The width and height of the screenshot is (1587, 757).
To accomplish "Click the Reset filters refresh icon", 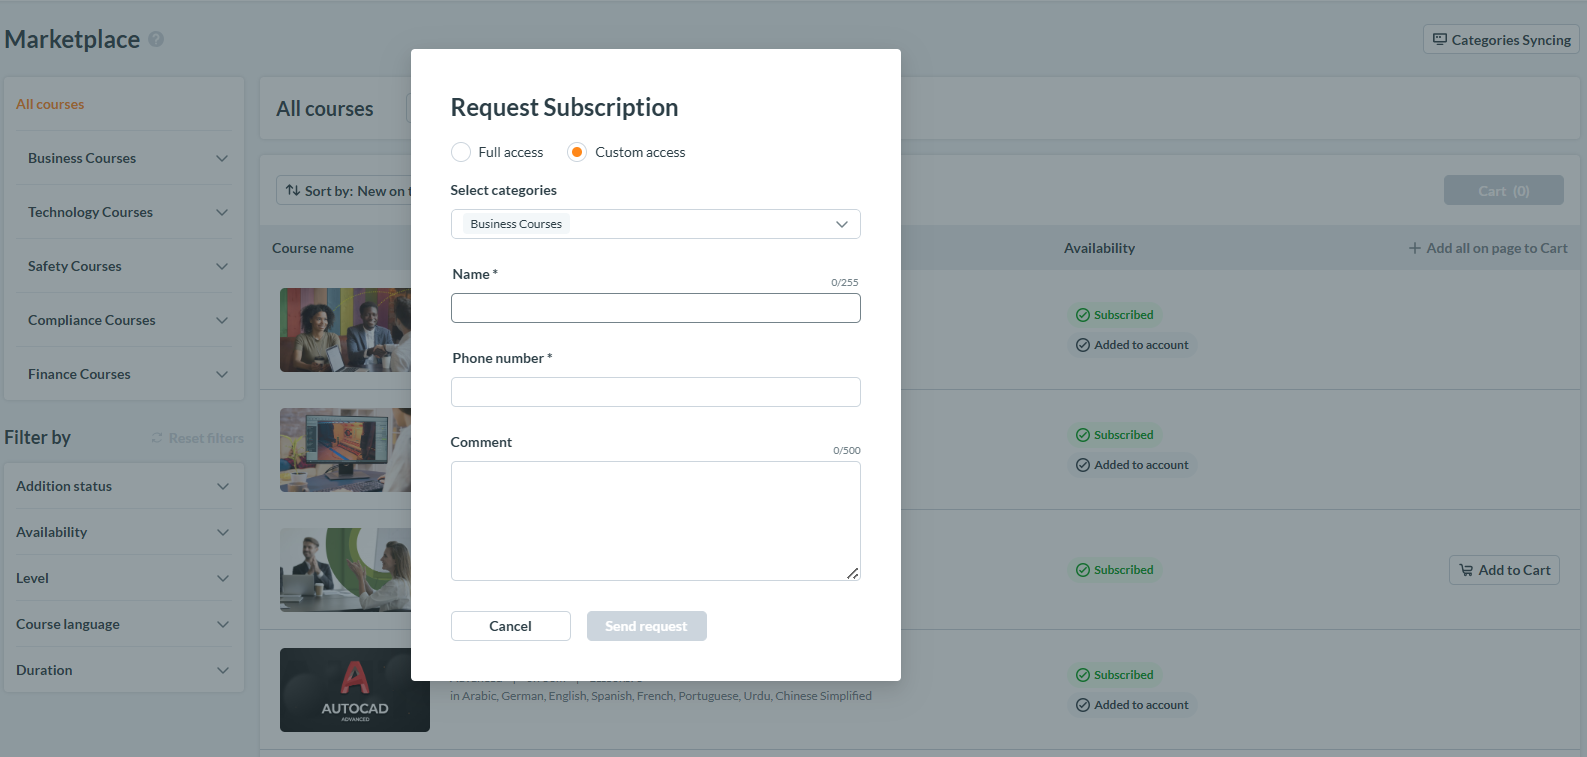I will [157, 438].
